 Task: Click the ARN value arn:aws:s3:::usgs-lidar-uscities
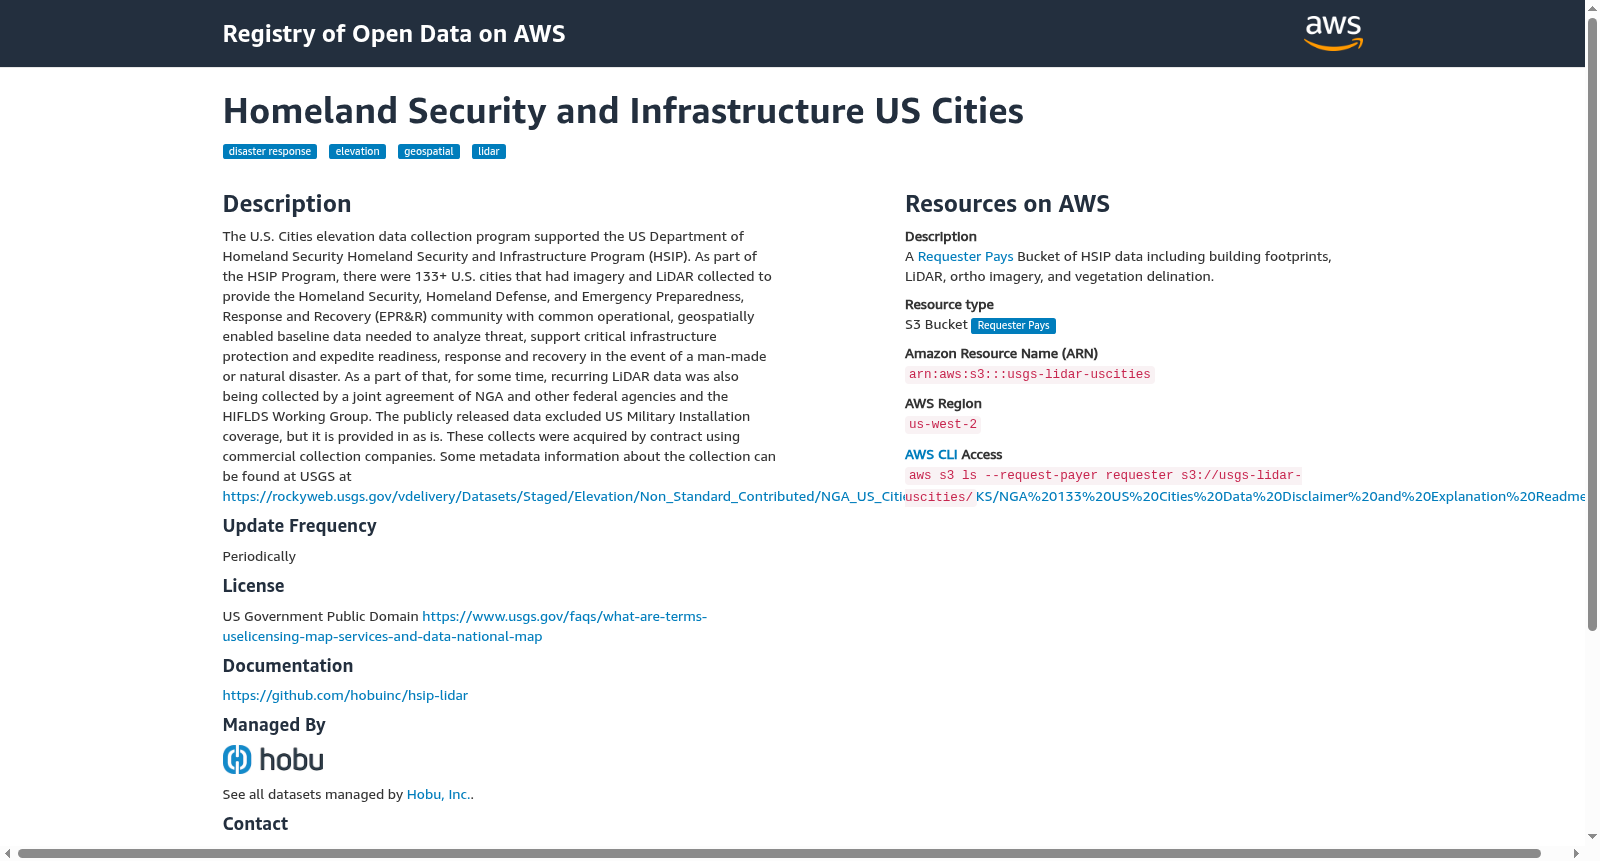point(1029,375)
